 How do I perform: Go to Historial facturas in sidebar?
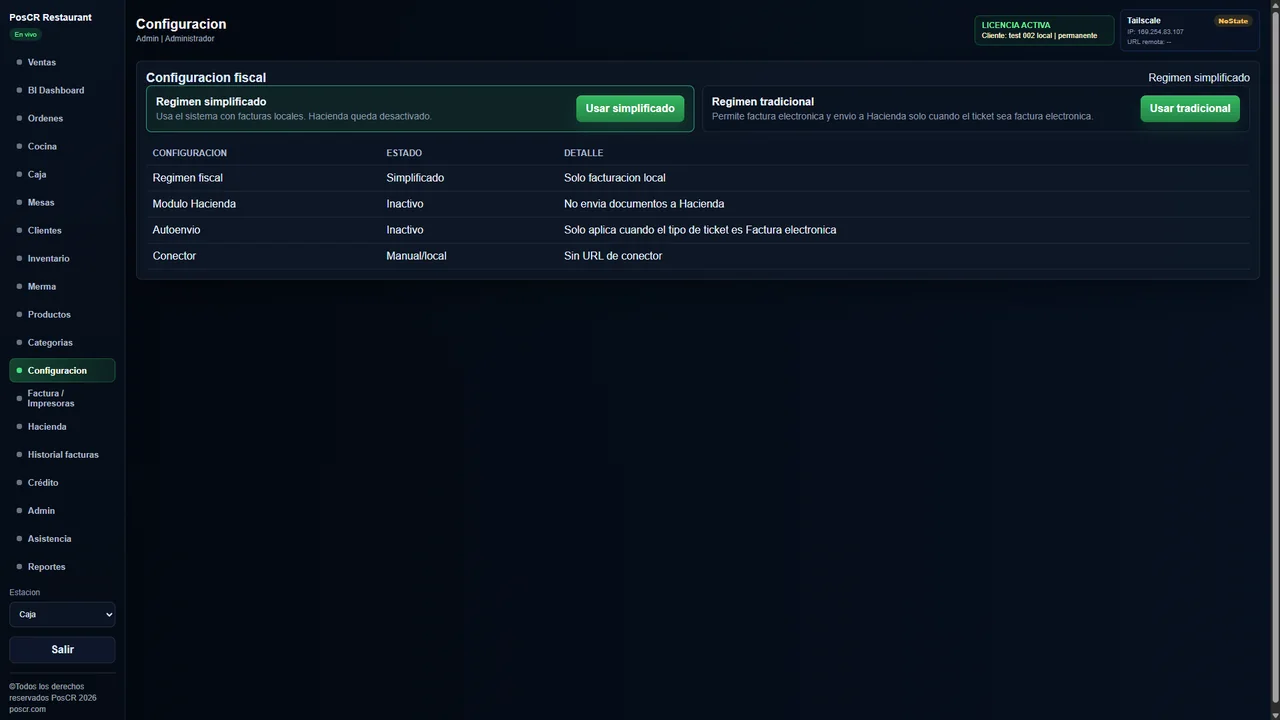click(62, 454)
